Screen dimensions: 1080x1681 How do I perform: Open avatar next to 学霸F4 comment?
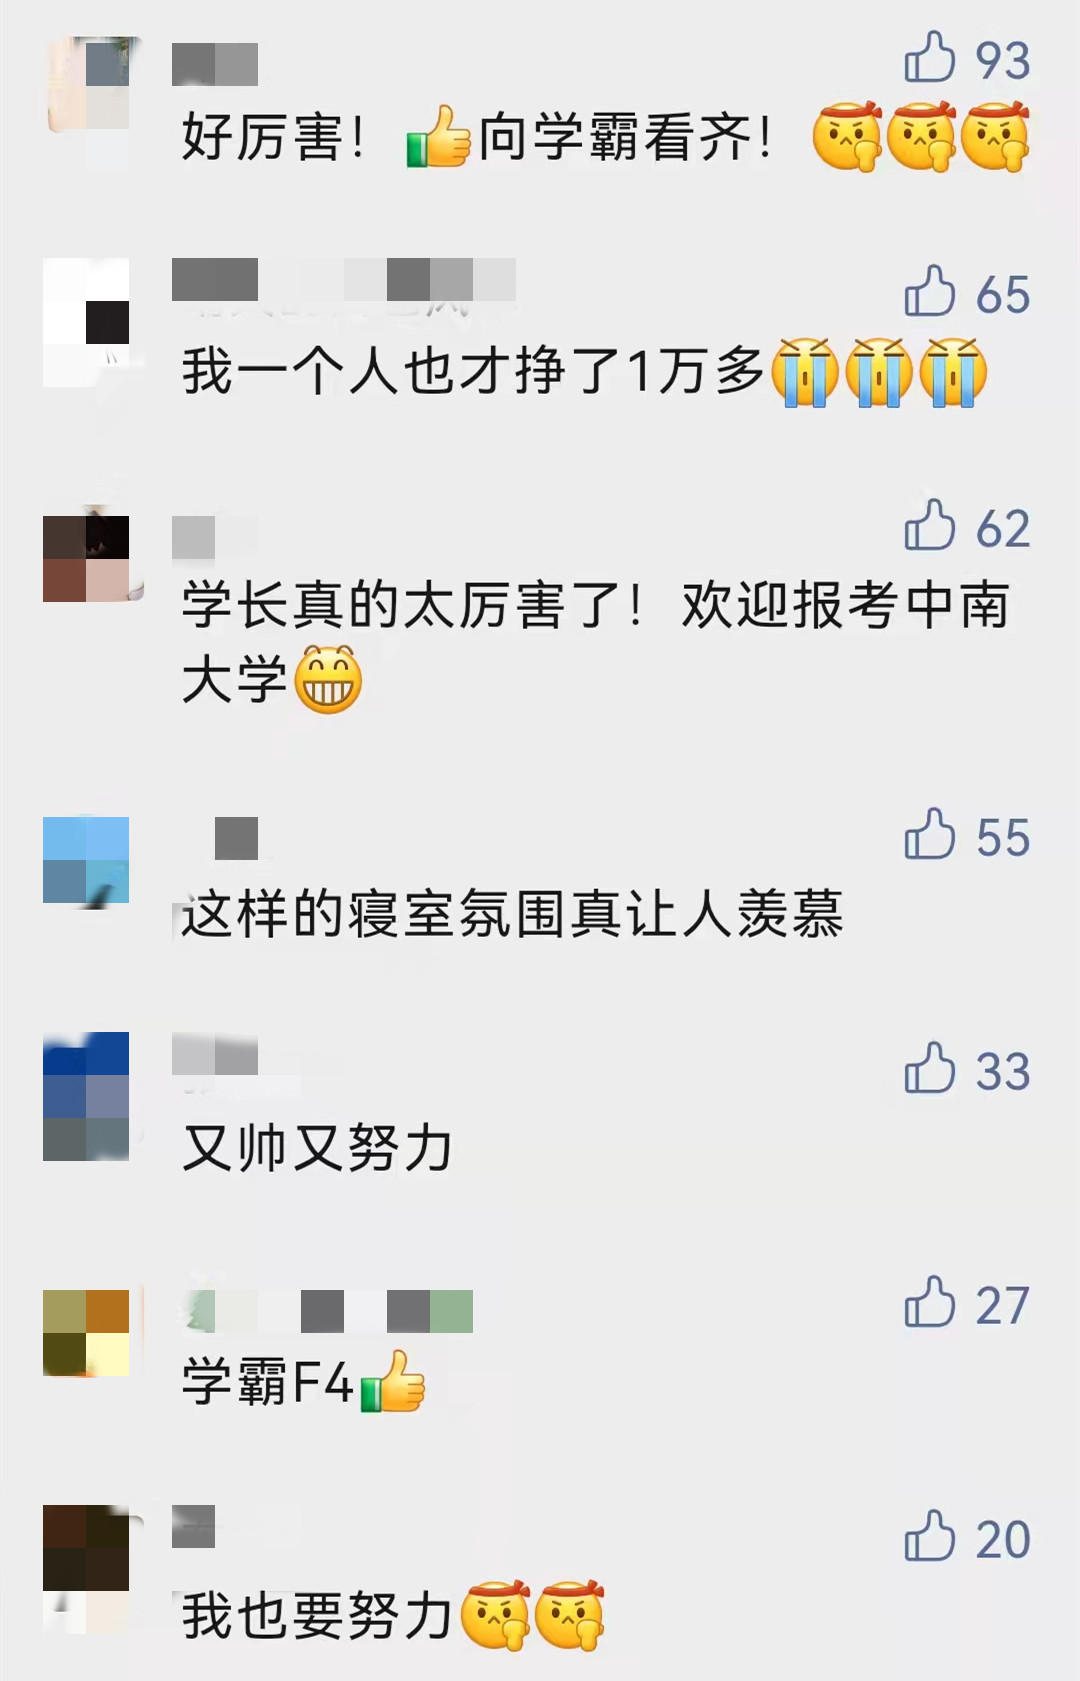[87, 1333]
